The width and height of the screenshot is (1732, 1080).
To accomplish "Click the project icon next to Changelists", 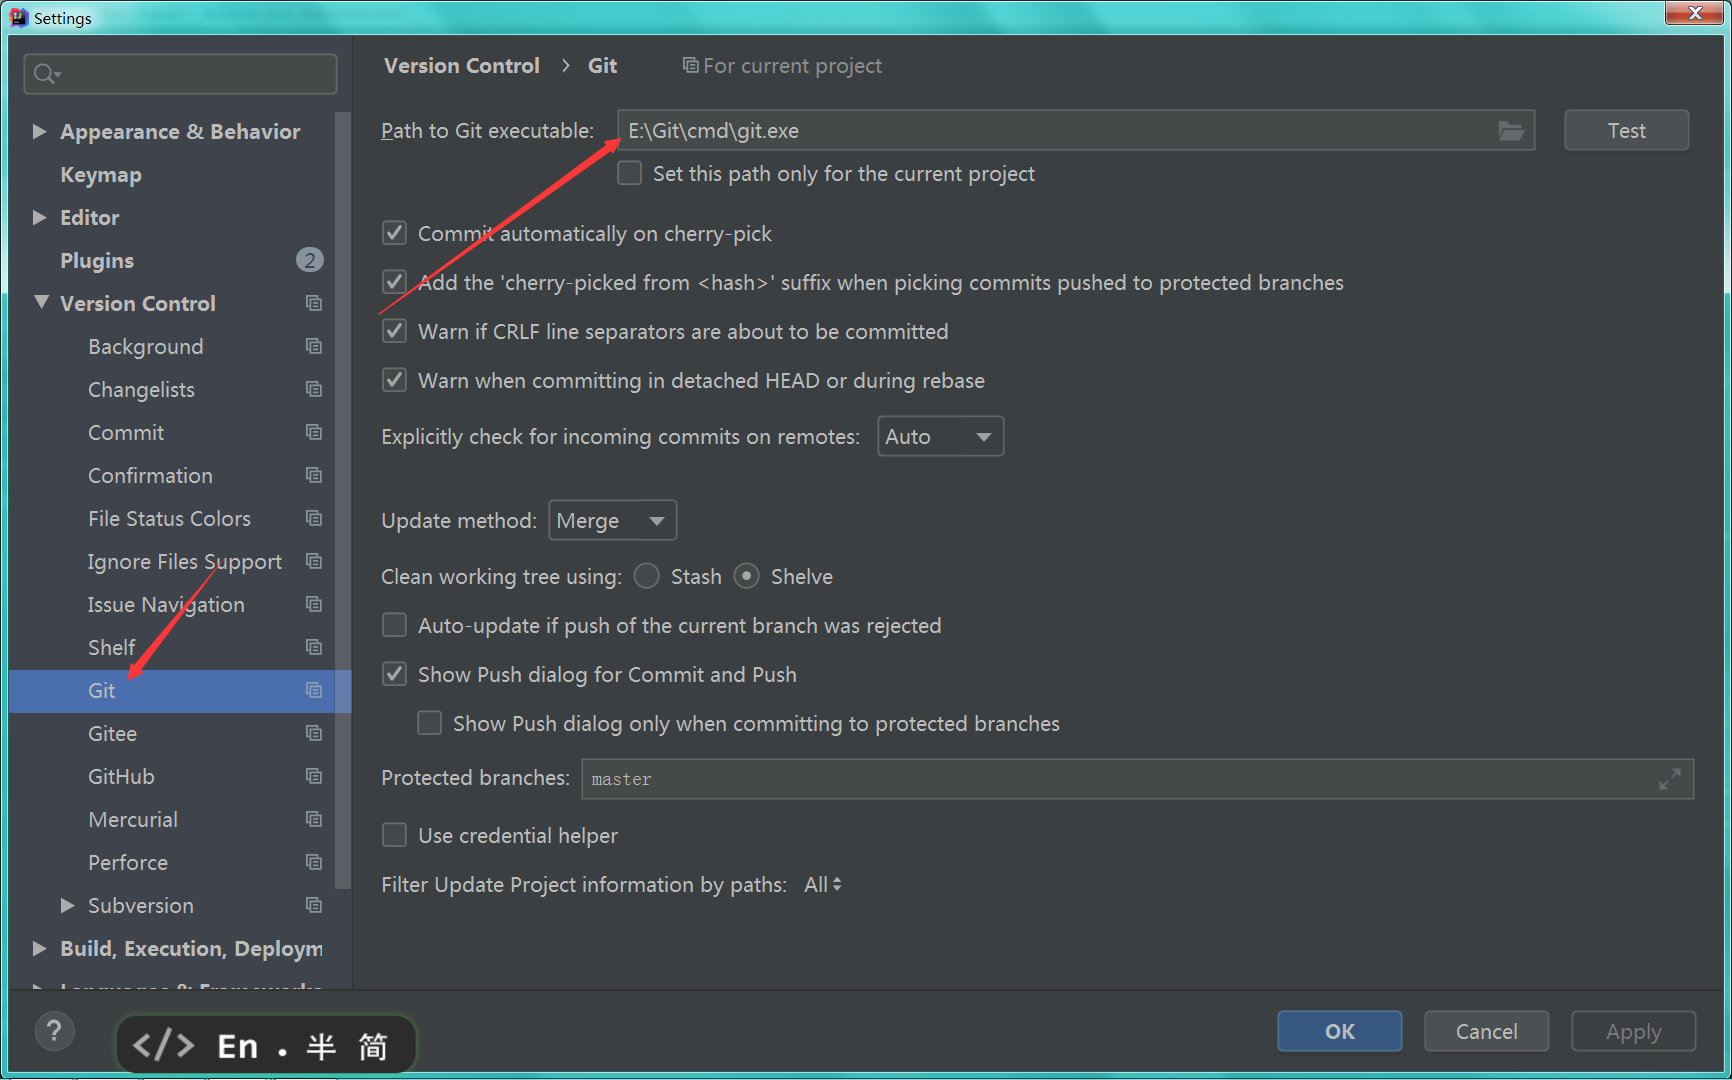I will click(314, 389).
